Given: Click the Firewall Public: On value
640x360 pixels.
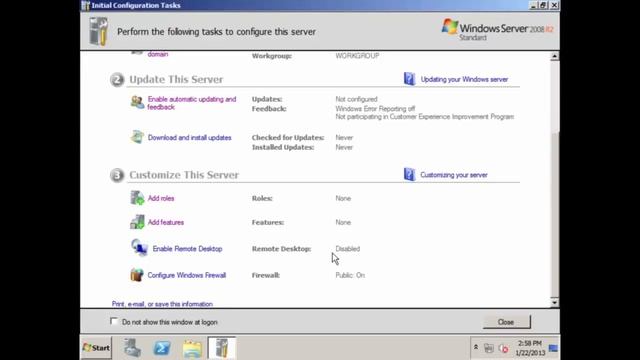Looking at the screenshot, I should click(350, 275).
